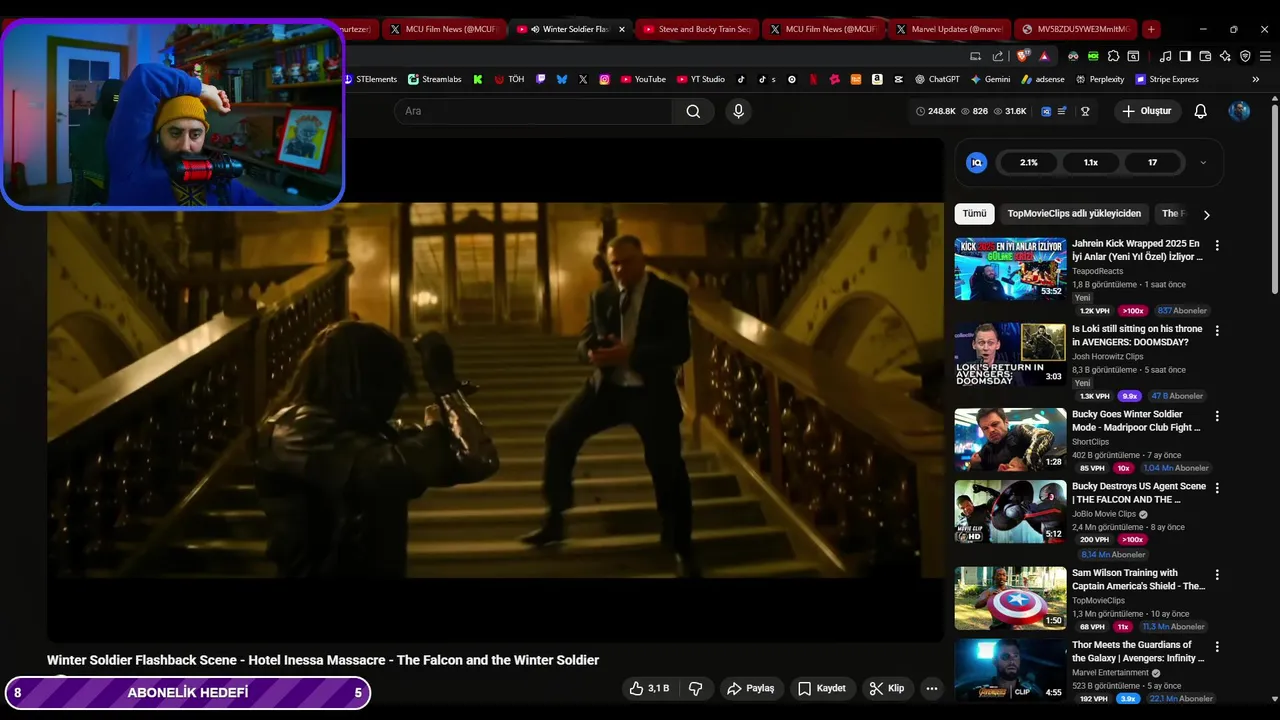The image size is (1280, 720).
Task: Open the YouTube account avatar menu
Action: (1239, 111)
